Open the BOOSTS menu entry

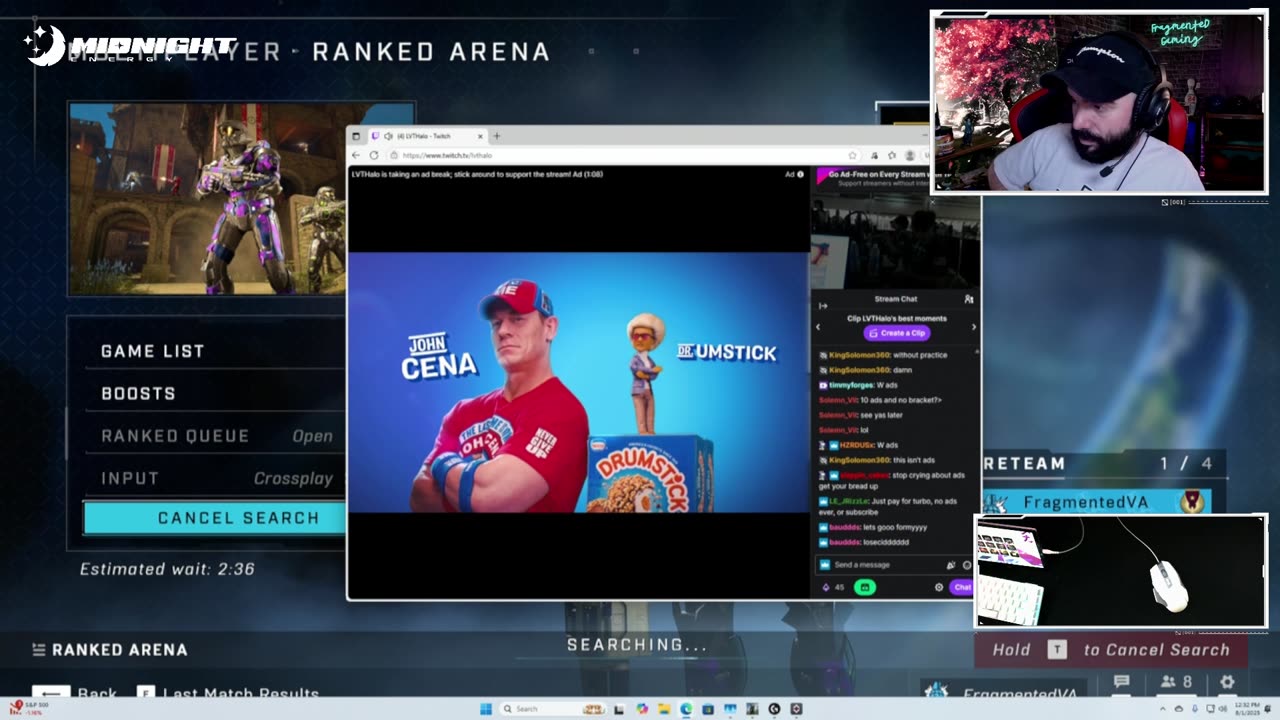pyautogui.click(x=138, y=393)
